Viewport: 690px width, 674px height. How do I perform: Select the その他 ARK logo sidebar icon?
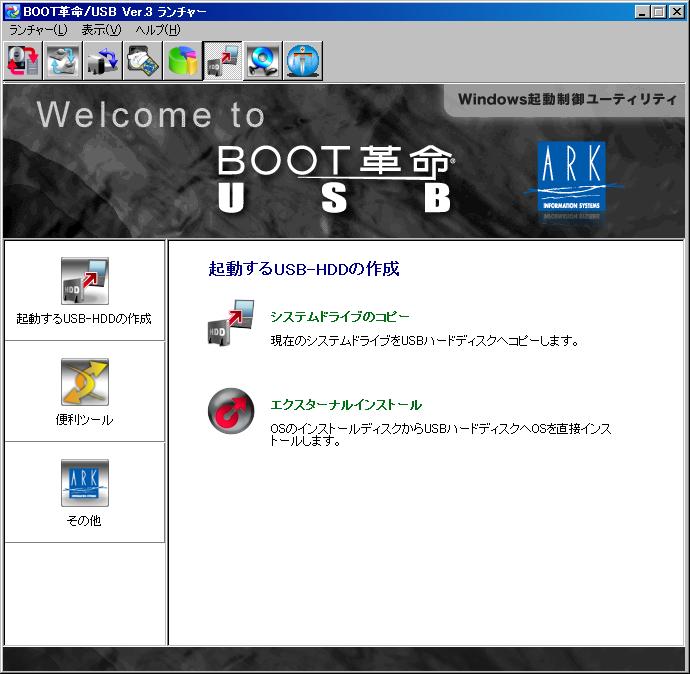pos(84,483)
